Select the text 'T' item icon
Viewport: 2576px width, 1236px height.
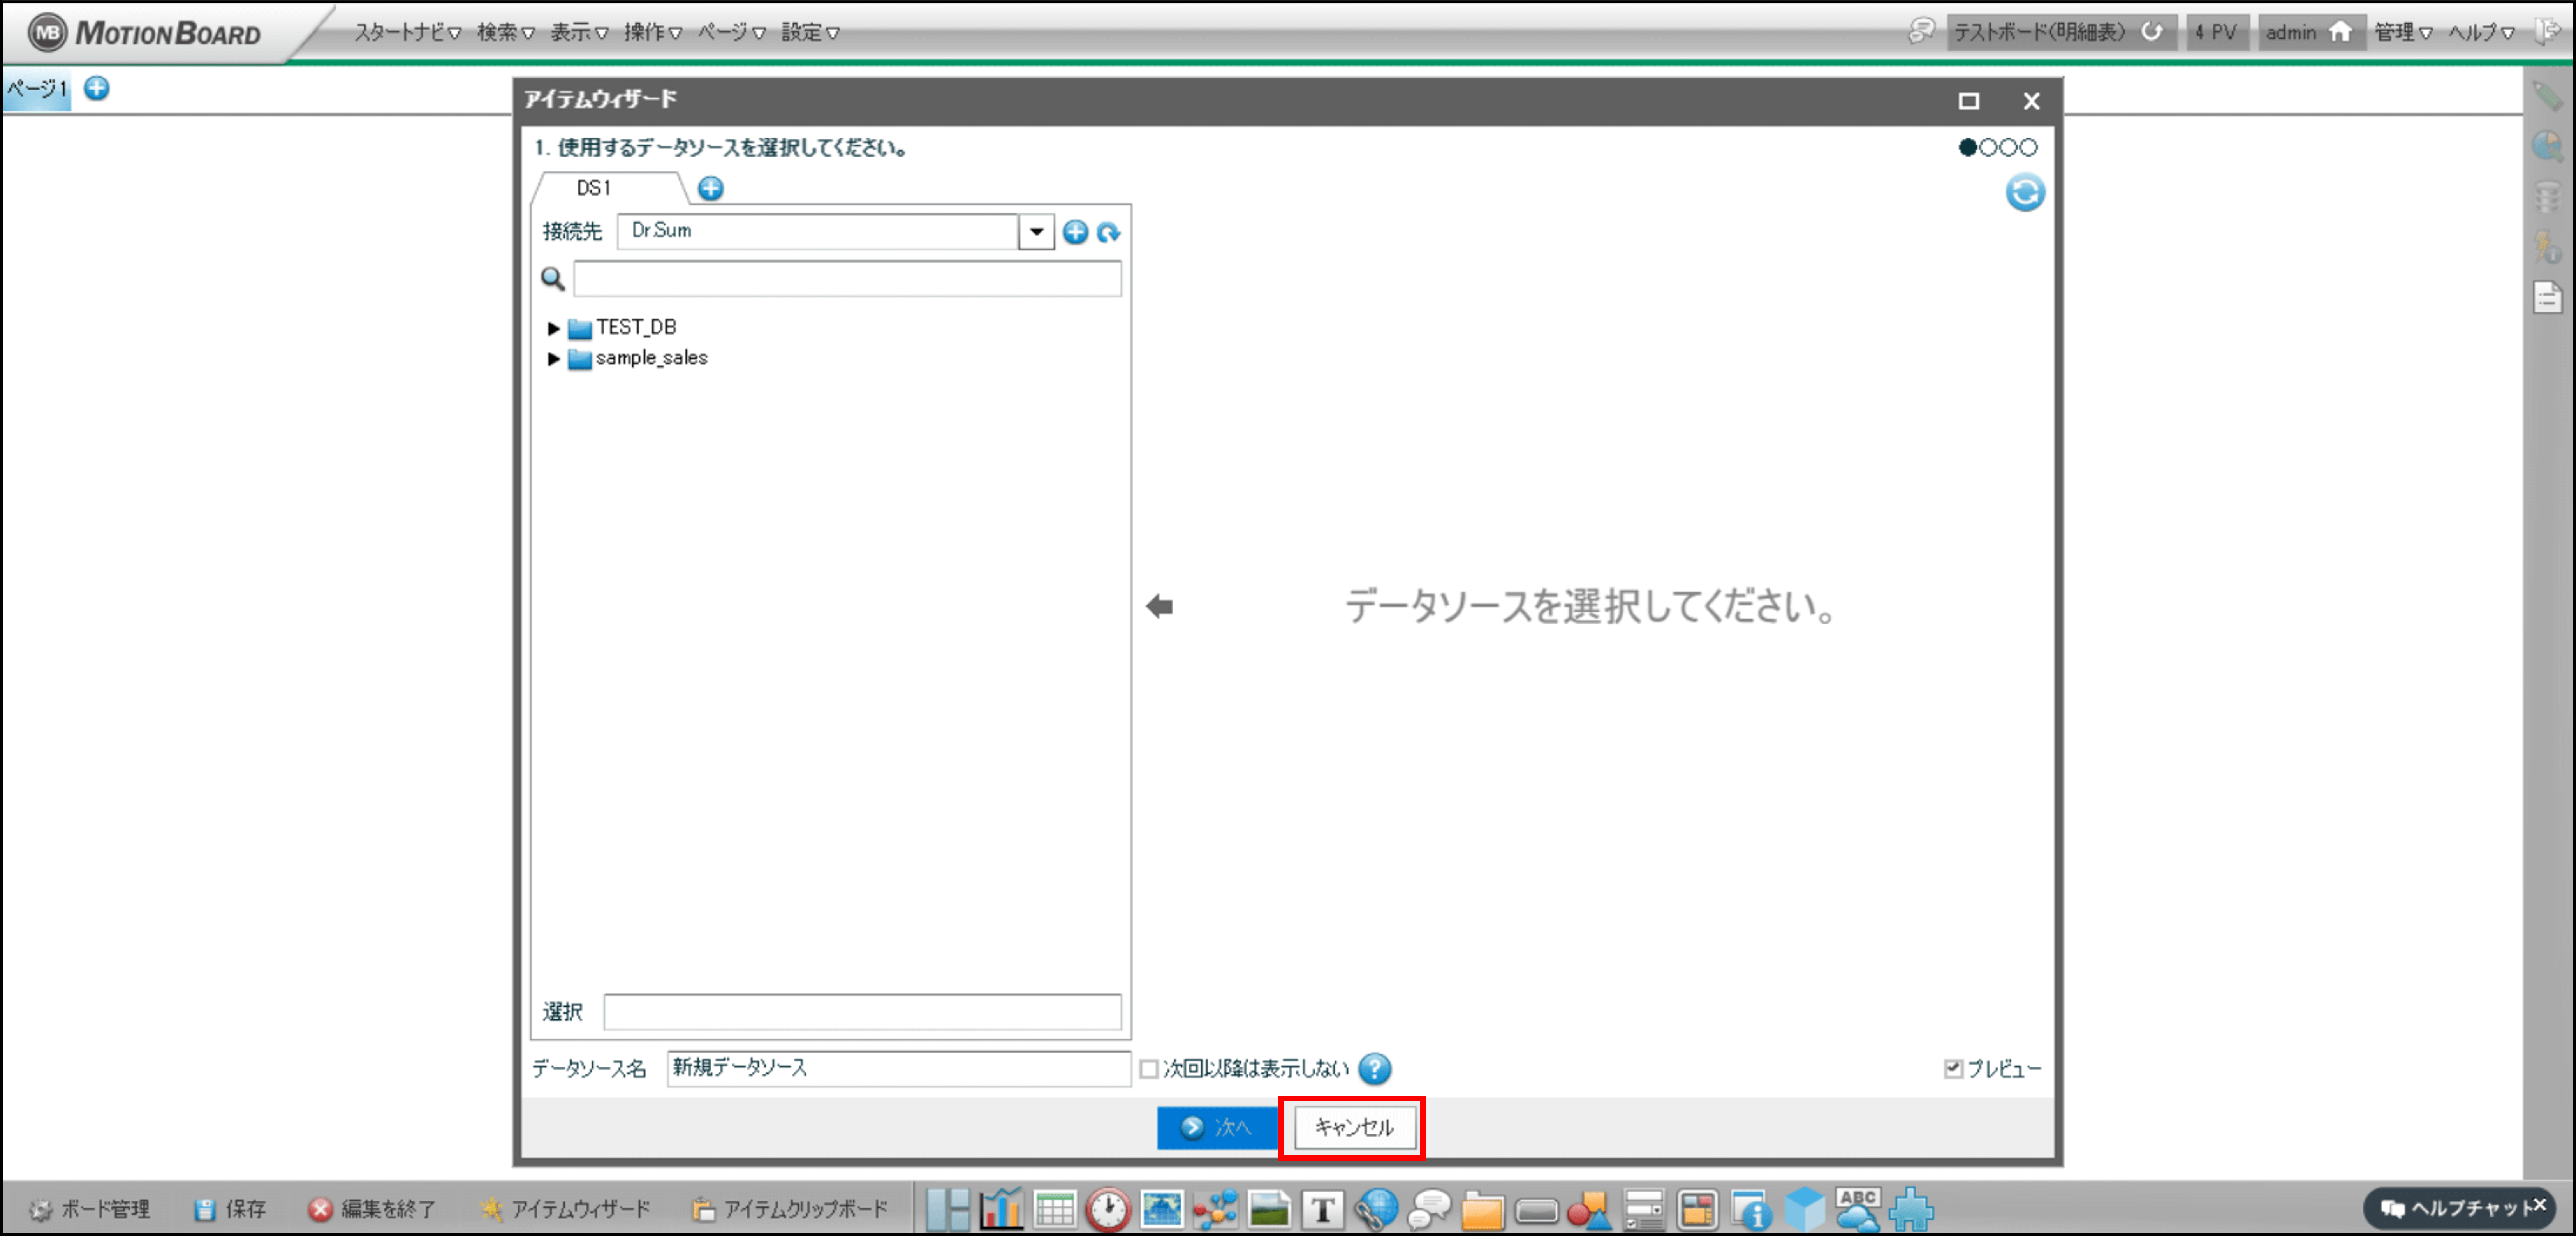(1322, 1210)
